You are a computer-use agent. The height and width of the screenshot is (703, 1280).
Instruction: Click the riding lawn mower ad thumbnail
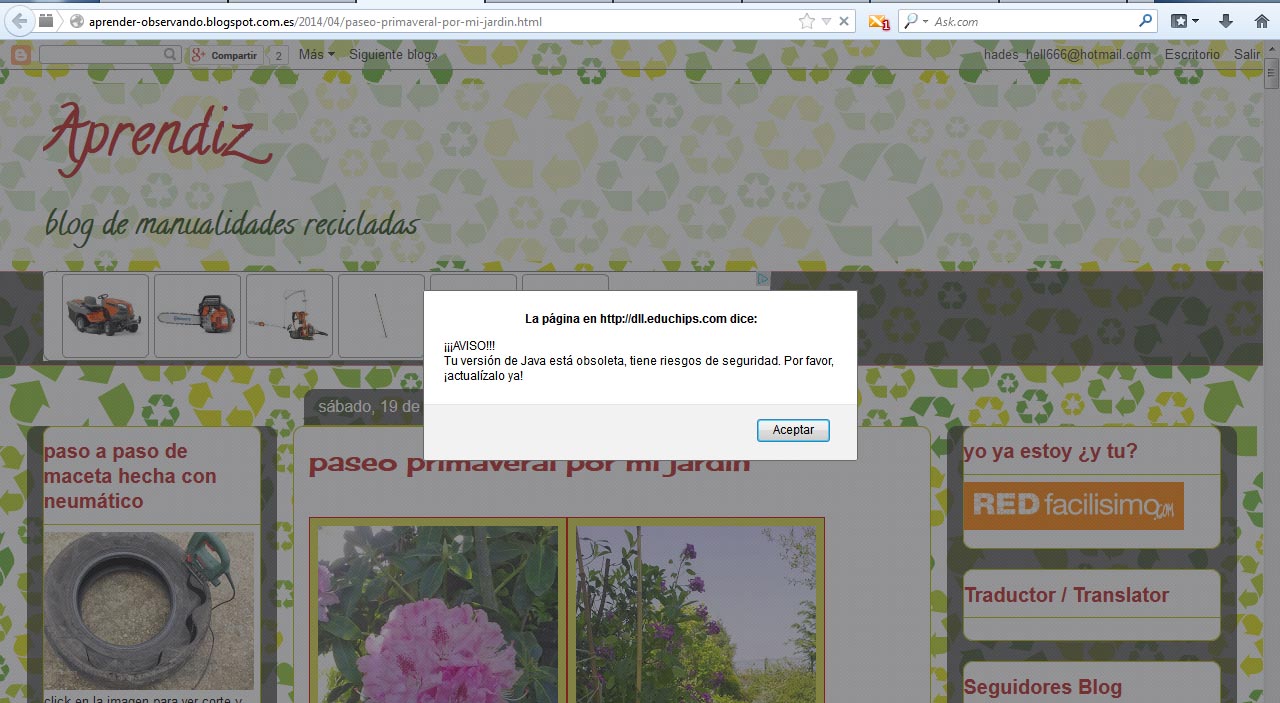click(x=105, y=315)
